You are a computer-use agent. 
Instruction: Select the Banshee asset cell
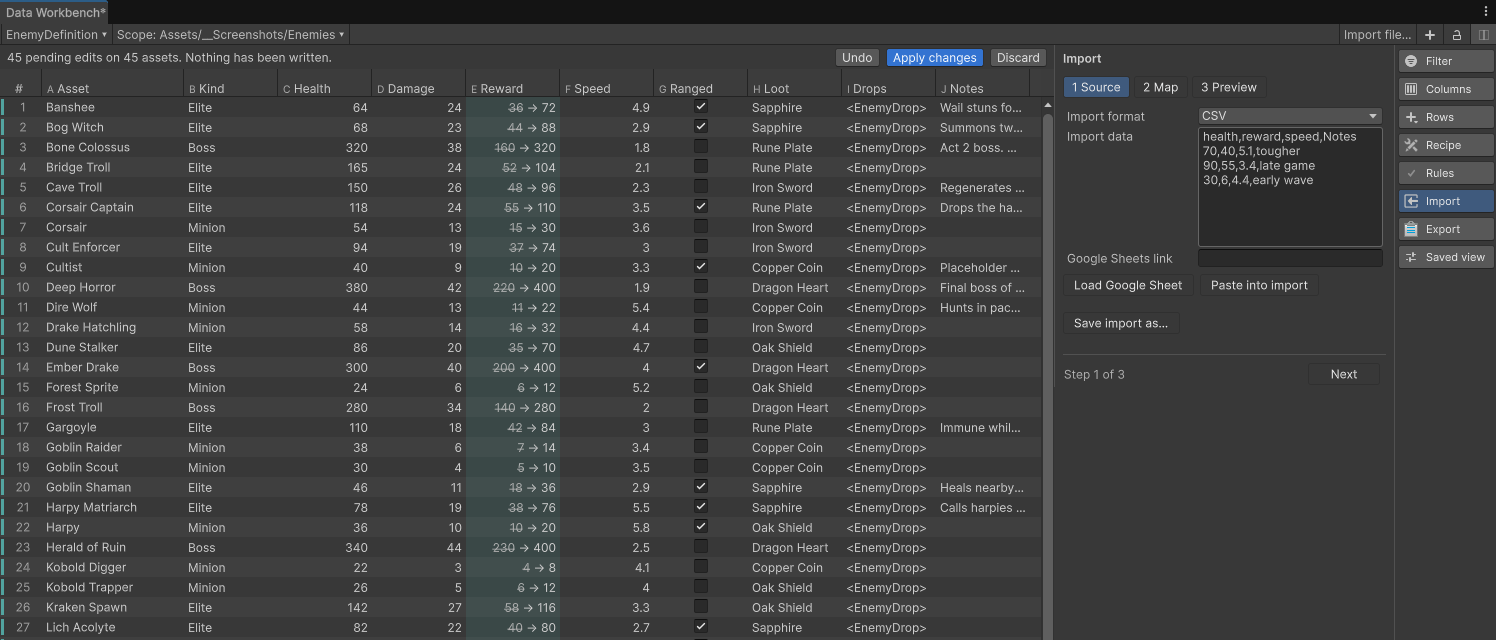[112, 107]
